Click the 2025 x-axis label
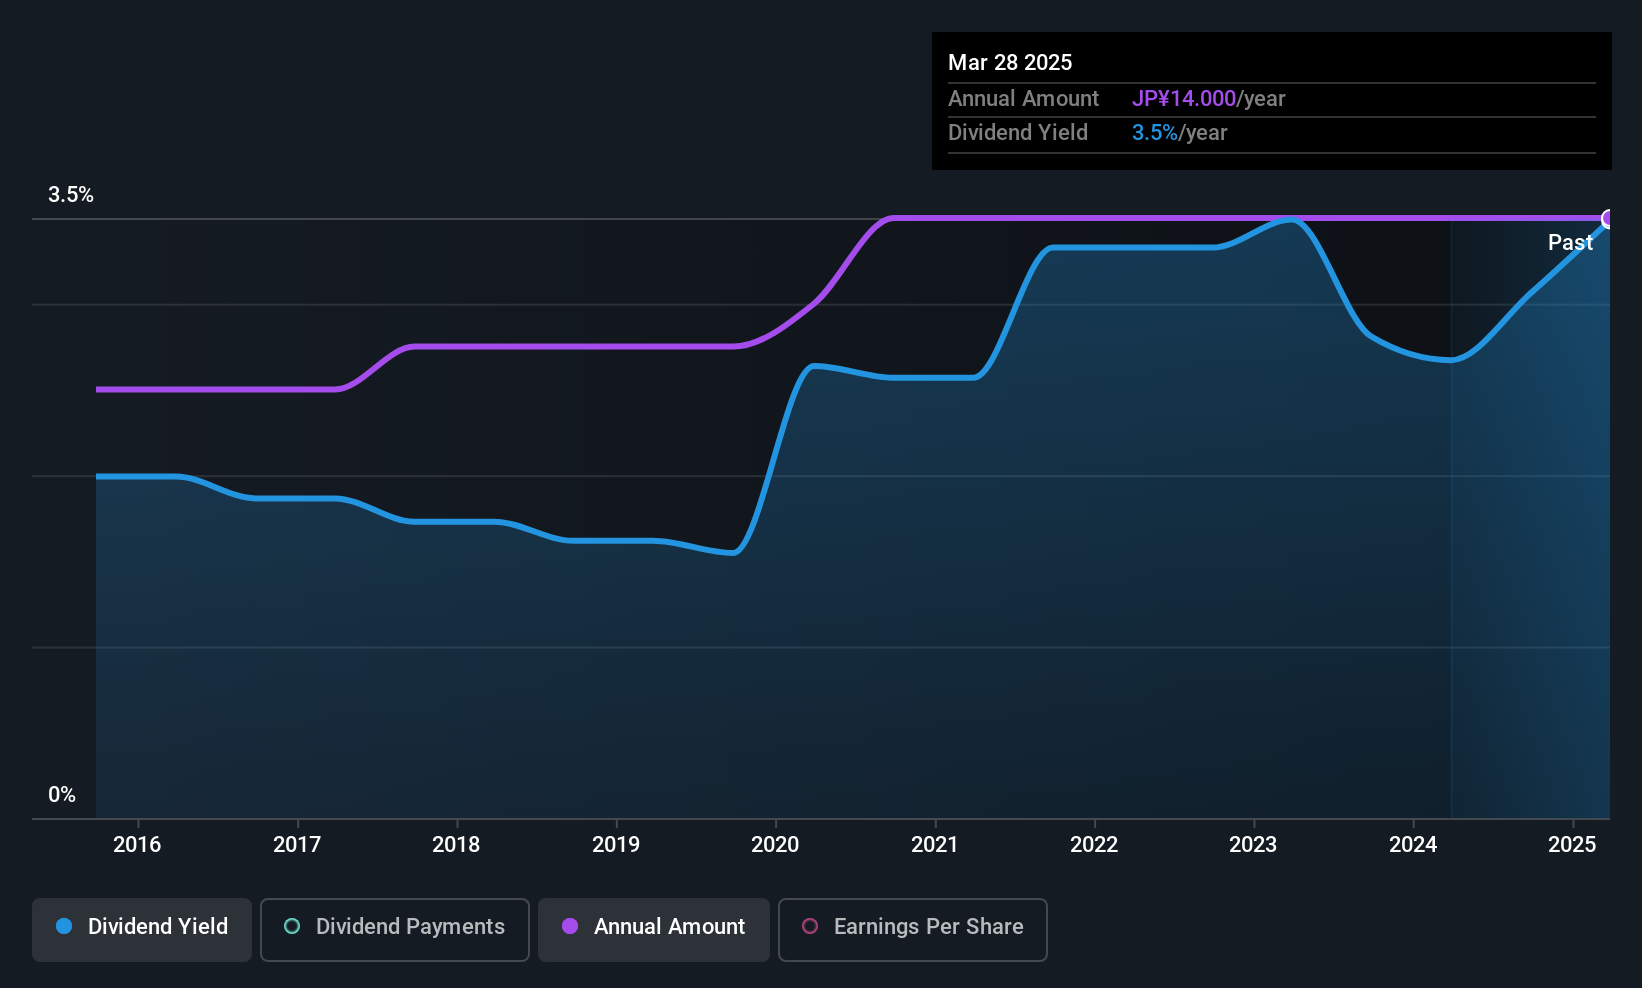This screenshot has height=988, width=1642. coord(1572,845)
